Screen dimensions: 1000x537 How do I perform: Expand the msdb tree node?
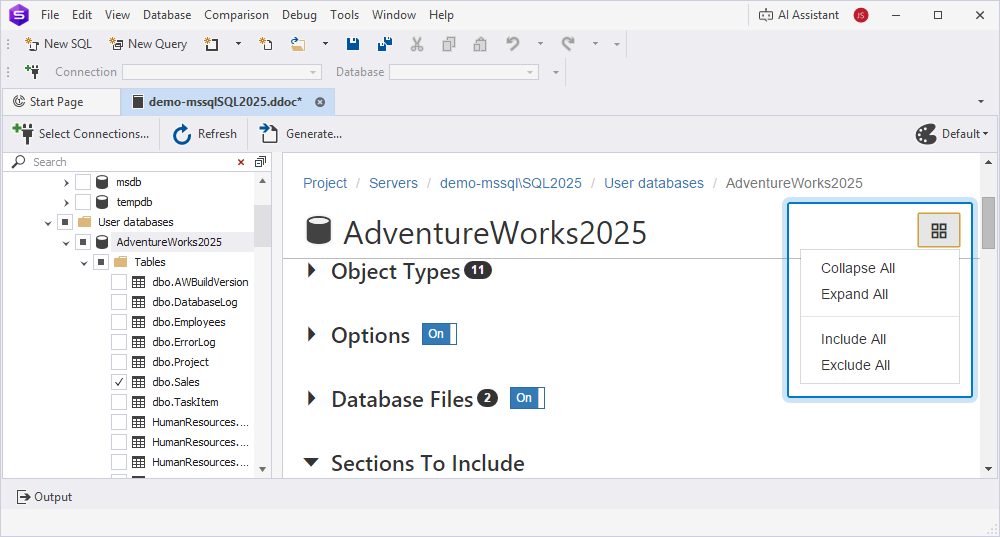pyautogui.click(x=66, y=183)
